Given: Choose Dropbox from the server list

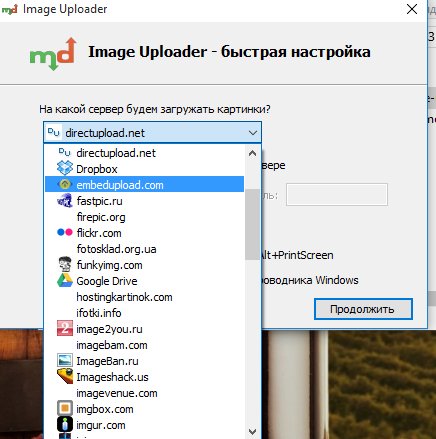Looking at the screenshot, I should click(144, 169).
